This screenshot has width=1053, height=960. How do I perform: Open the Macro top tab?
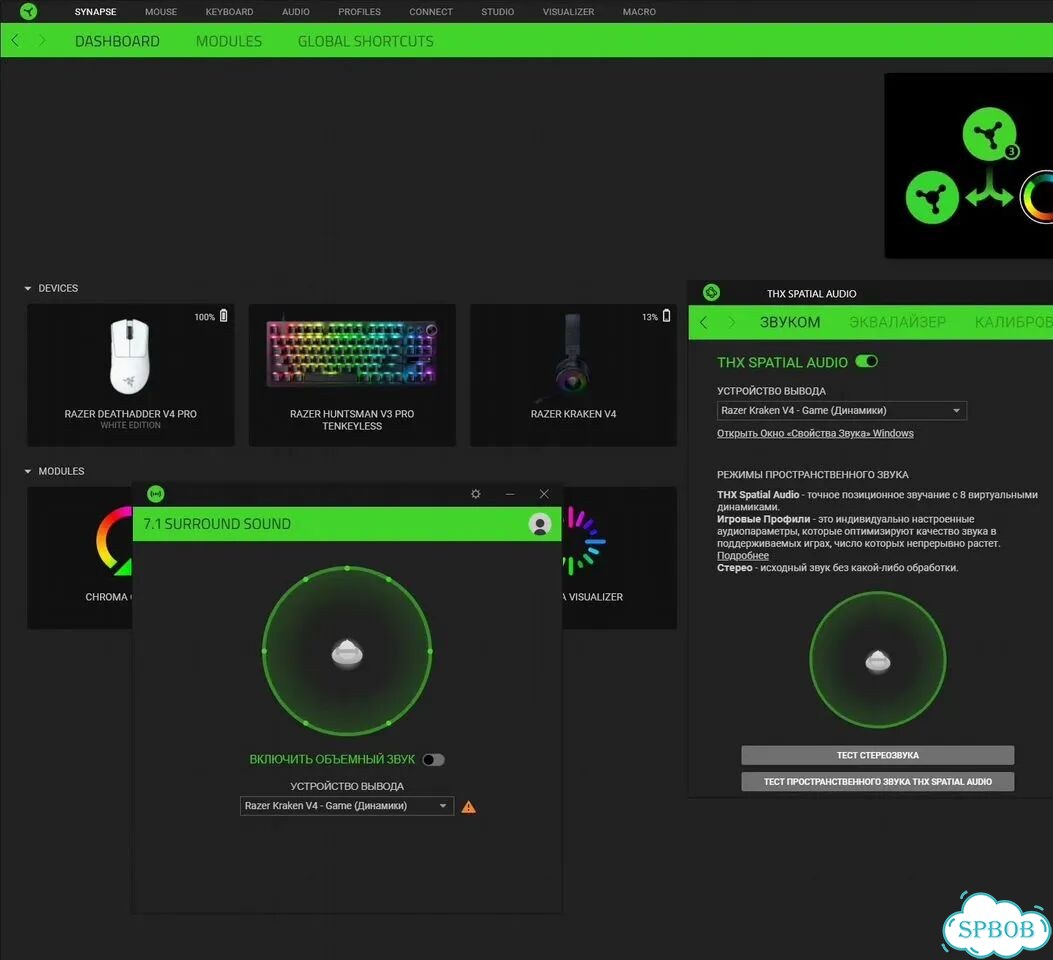click(x=639, y=11)
